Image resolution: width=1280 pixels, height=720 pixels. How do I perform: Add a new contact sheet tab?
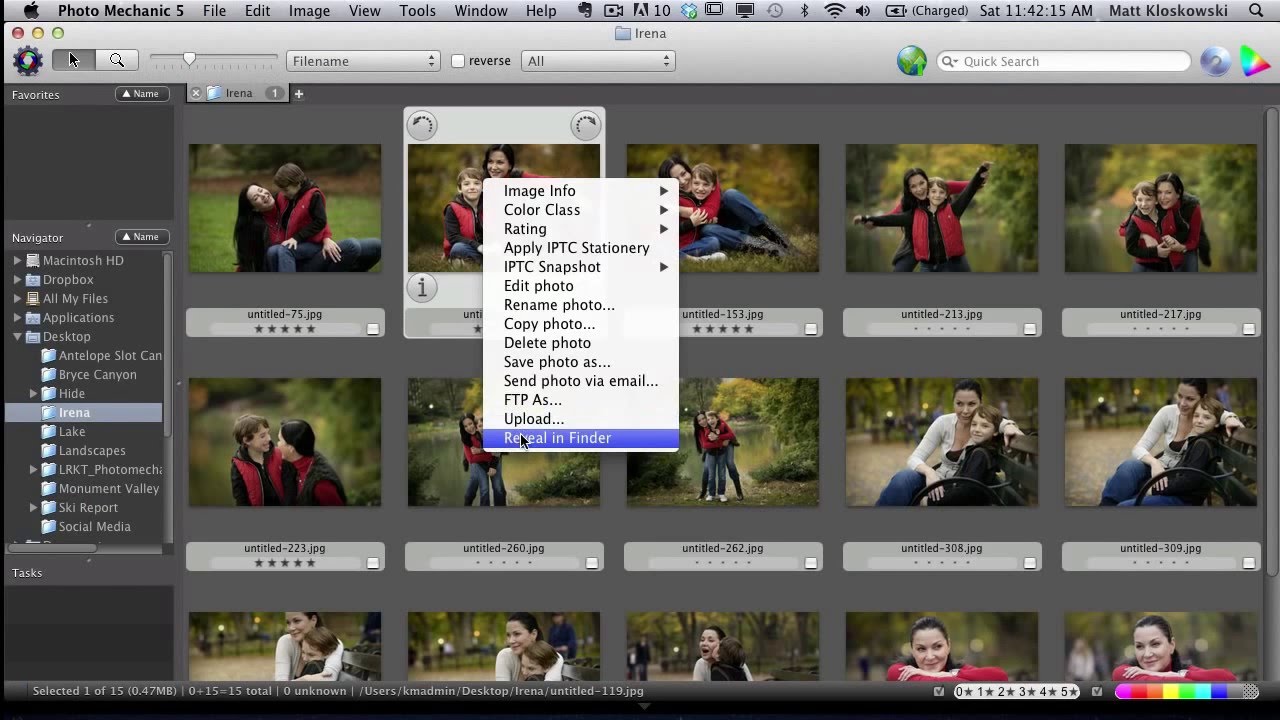click(298, 93)
